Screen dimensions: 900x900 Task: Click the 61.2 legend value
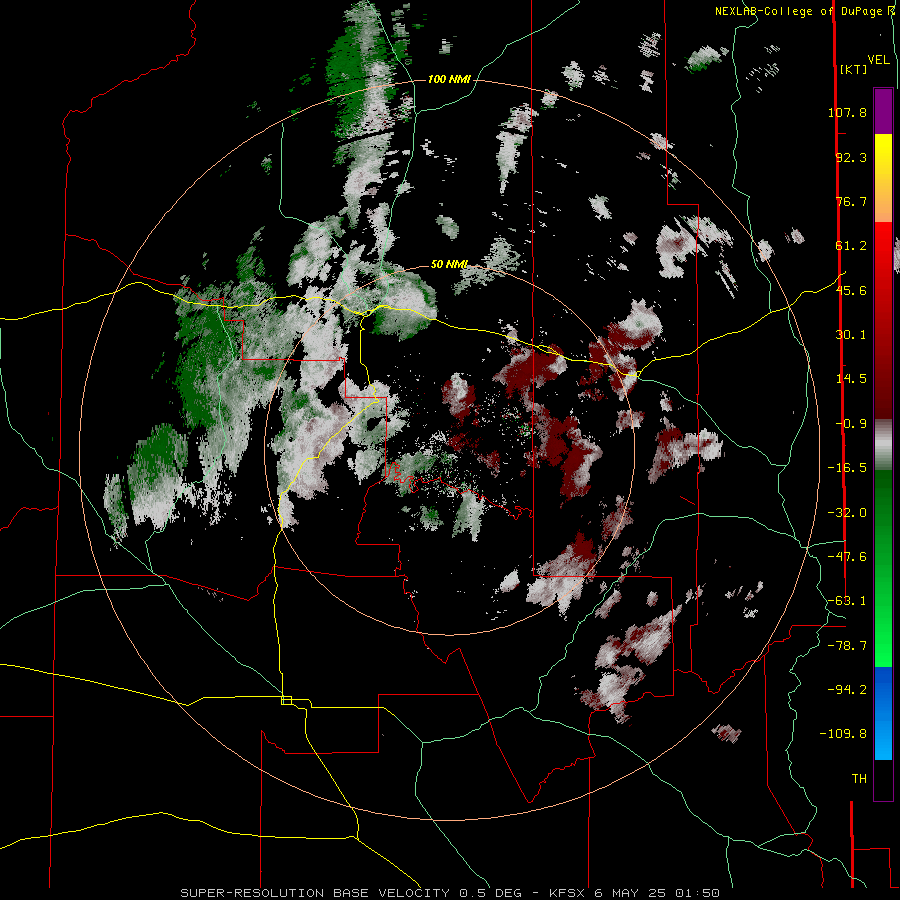point(851,246)
